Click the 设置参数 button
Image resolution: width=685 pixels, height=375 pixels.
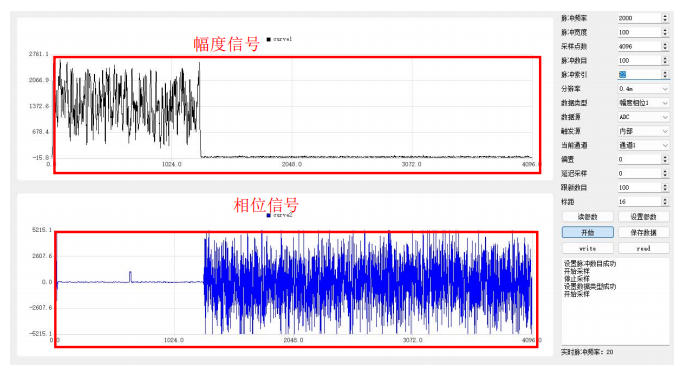(x=643, y=217)
